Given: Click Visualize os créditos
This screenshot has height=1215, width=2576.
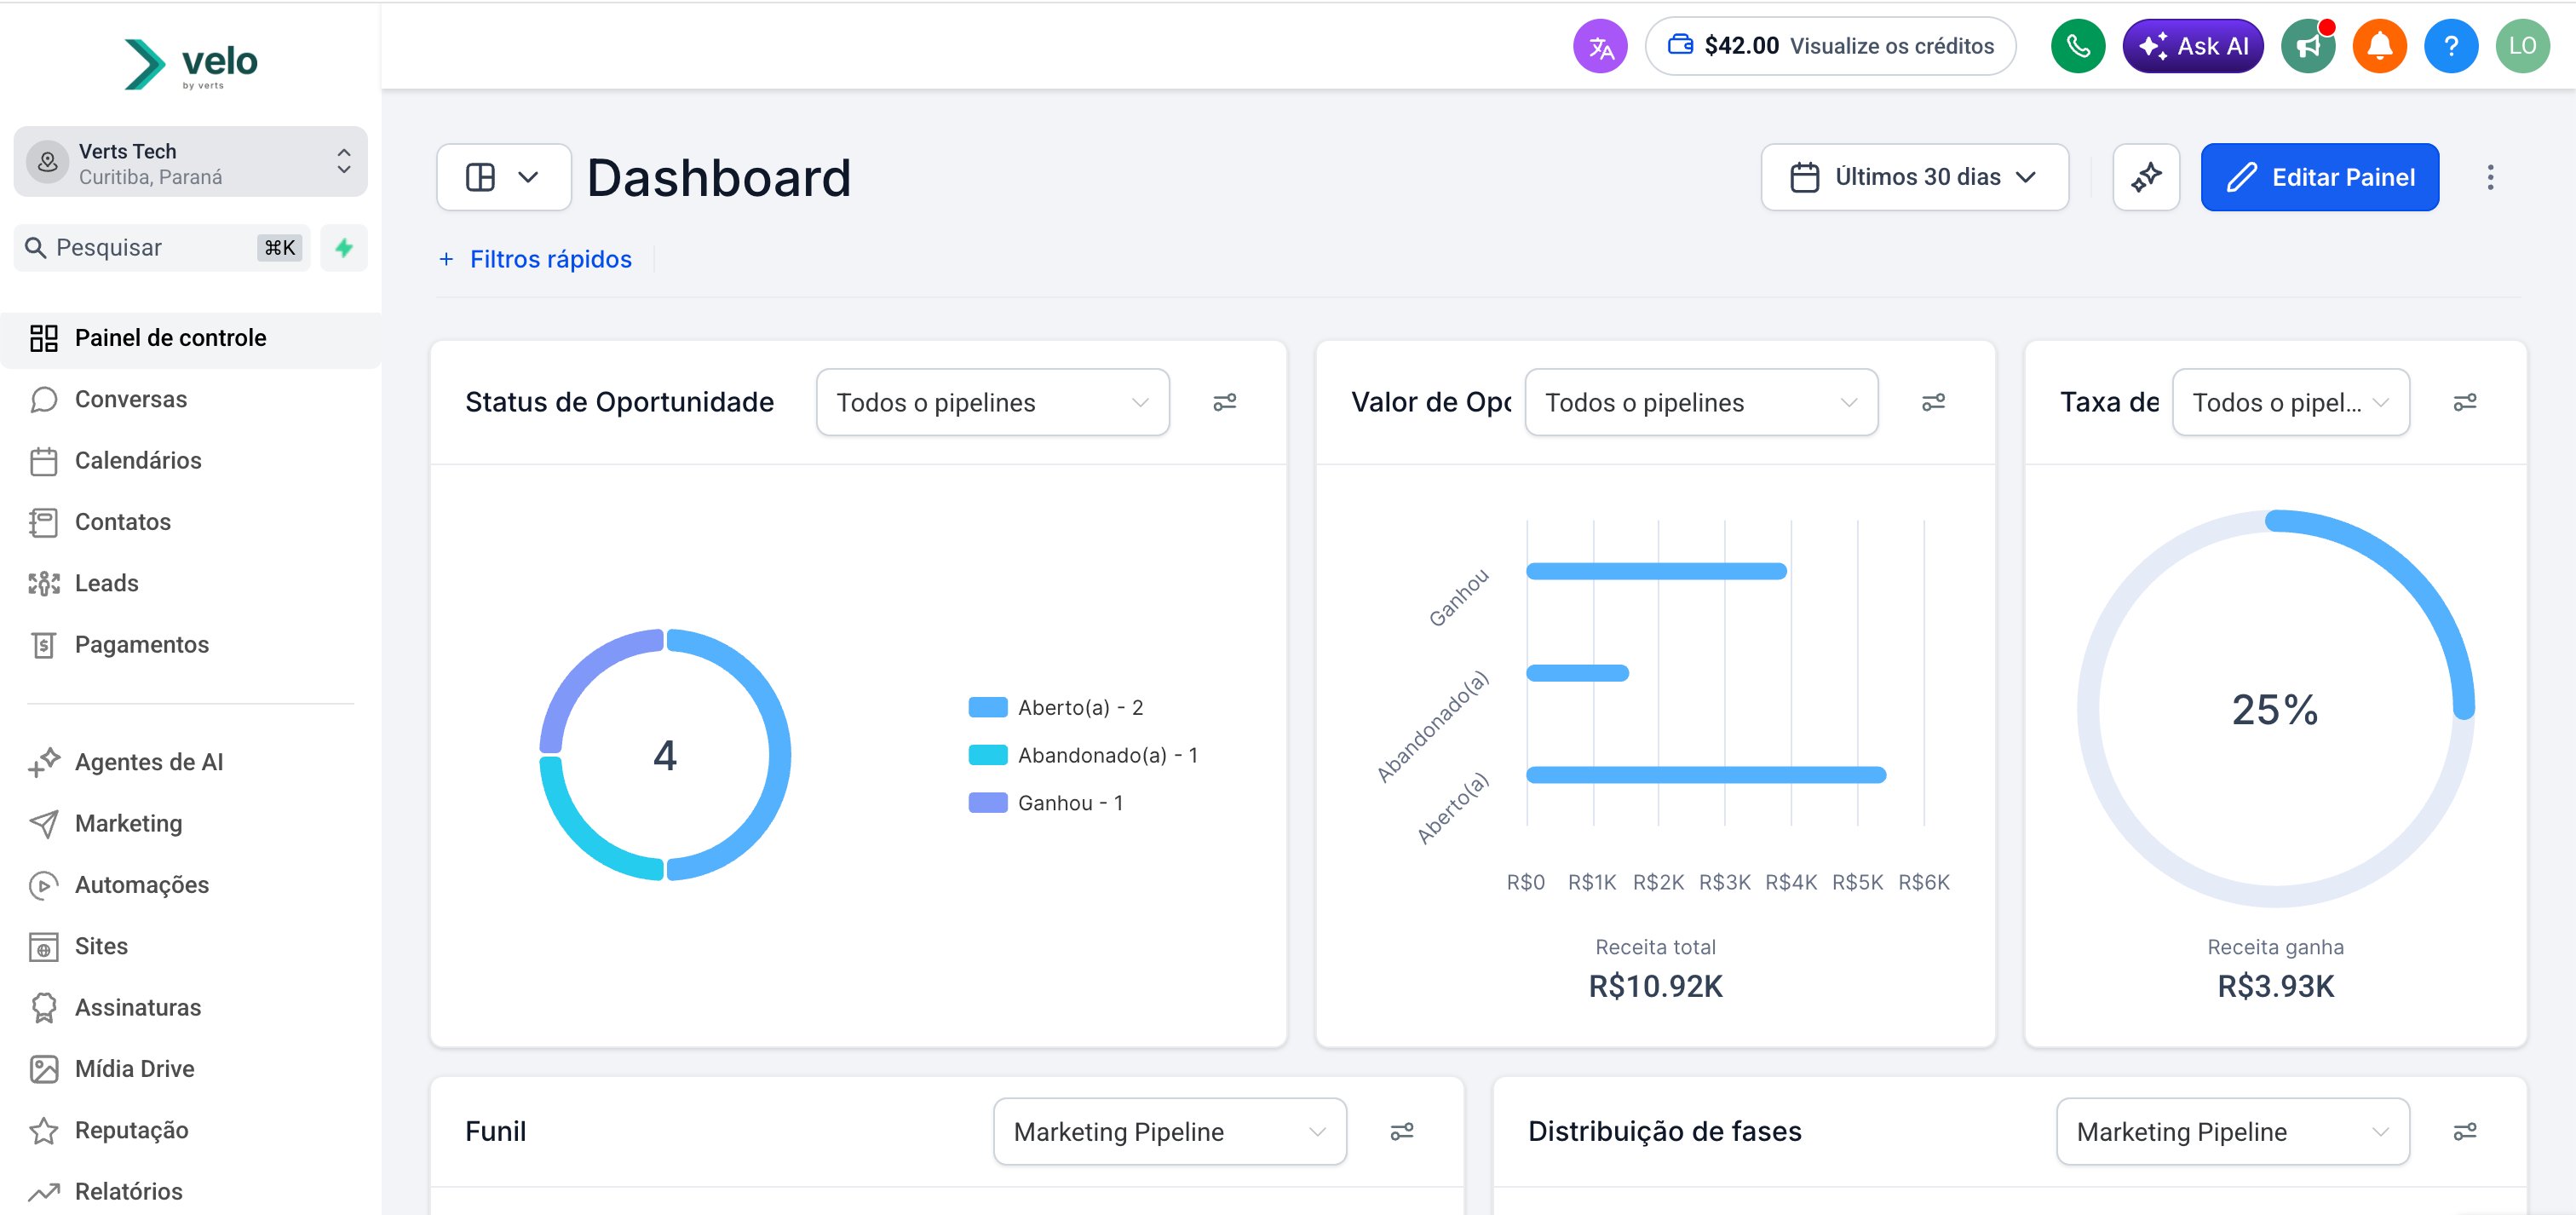Looking at the screenshot, I should [x=1891, y=46].
